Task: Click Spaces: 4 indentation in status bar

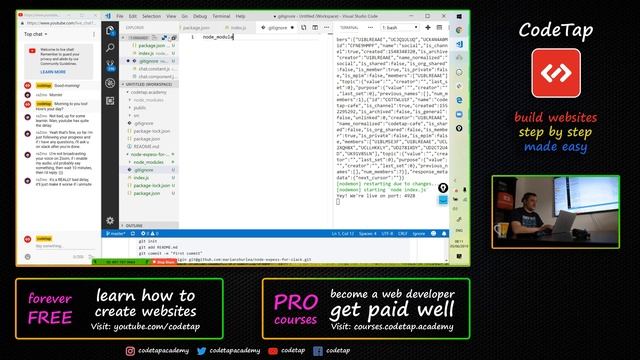Action: [x=367, y=233]
